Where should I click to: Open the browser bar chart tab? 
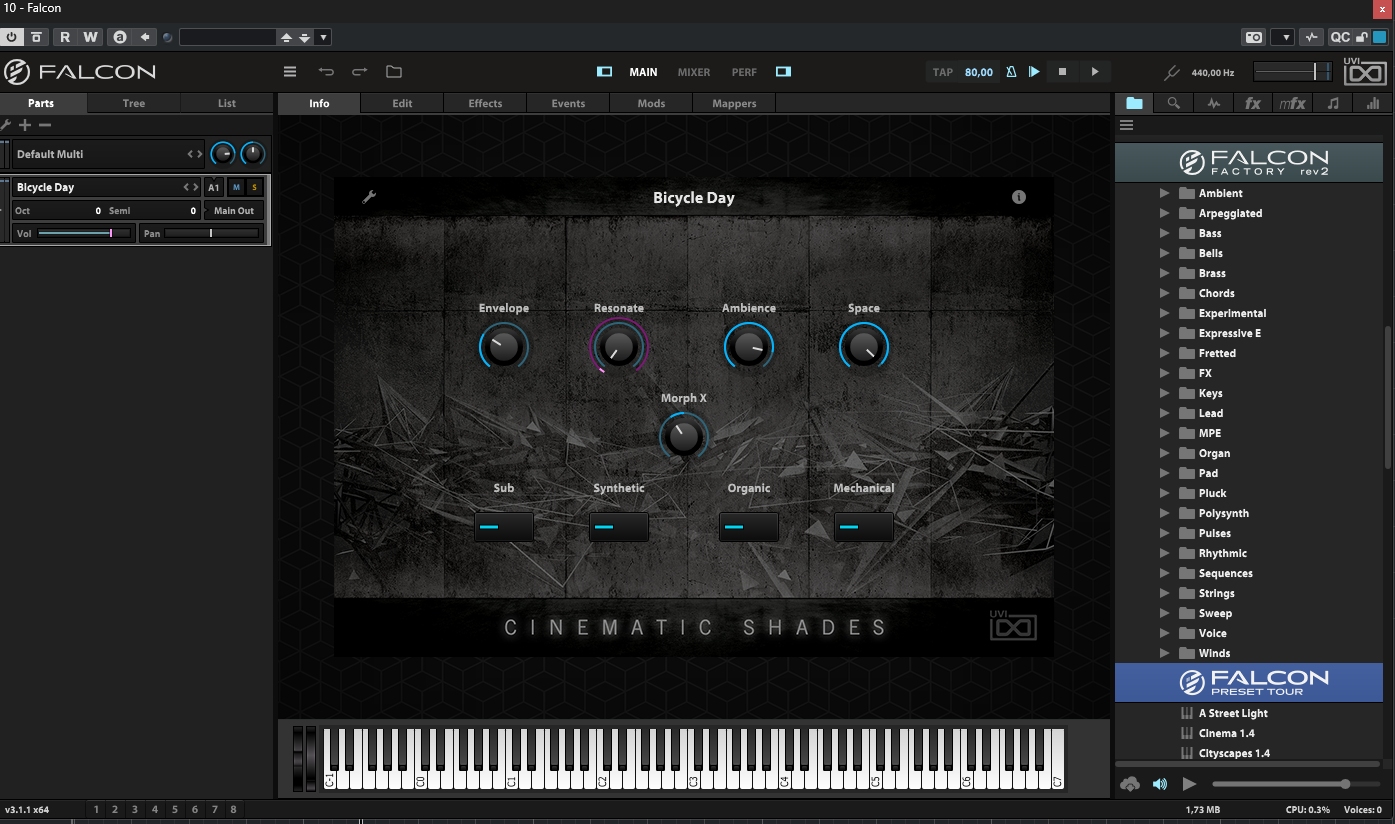point(1373,103)
